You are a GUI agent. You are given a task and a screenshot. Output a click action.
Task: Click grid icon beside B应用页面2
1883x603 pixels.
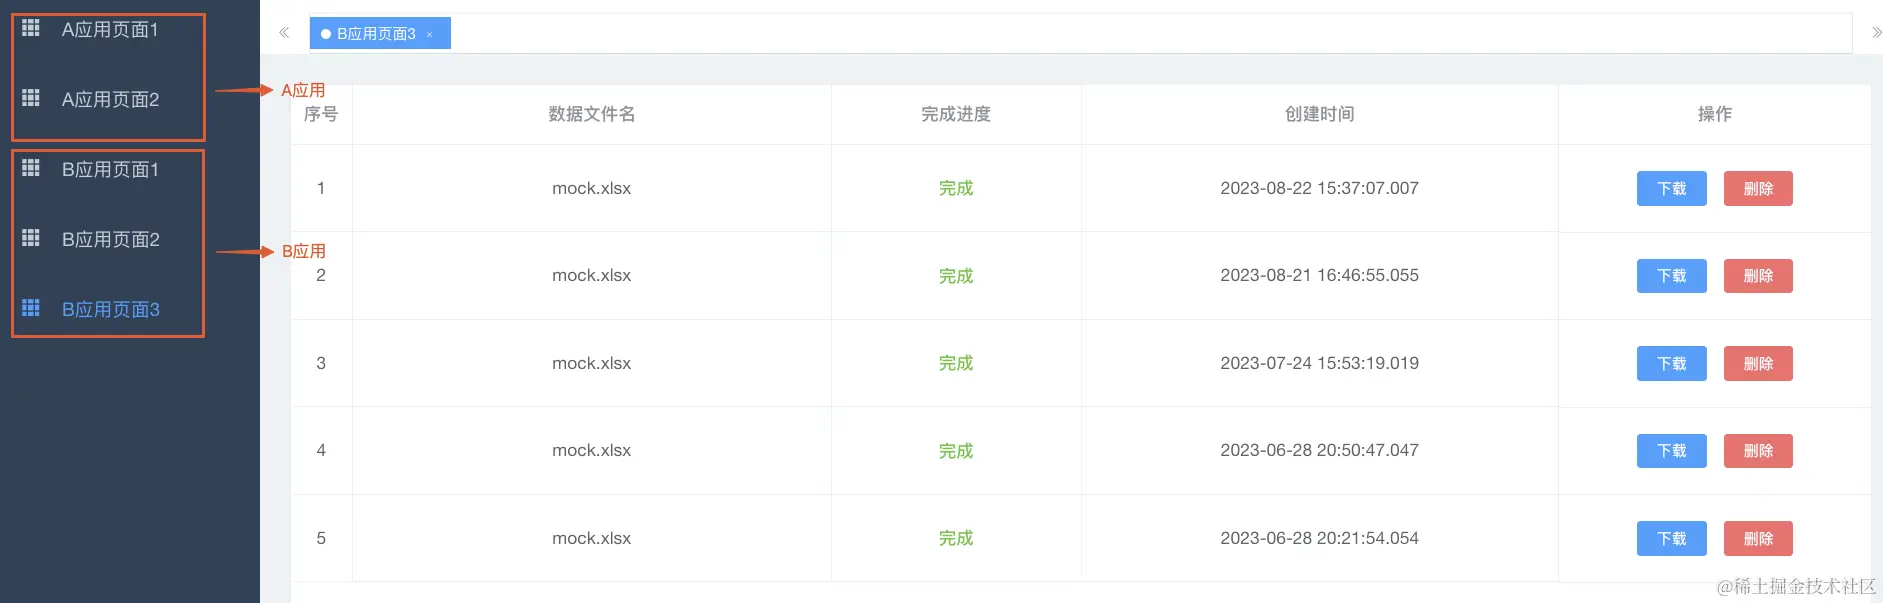[31, 238]
